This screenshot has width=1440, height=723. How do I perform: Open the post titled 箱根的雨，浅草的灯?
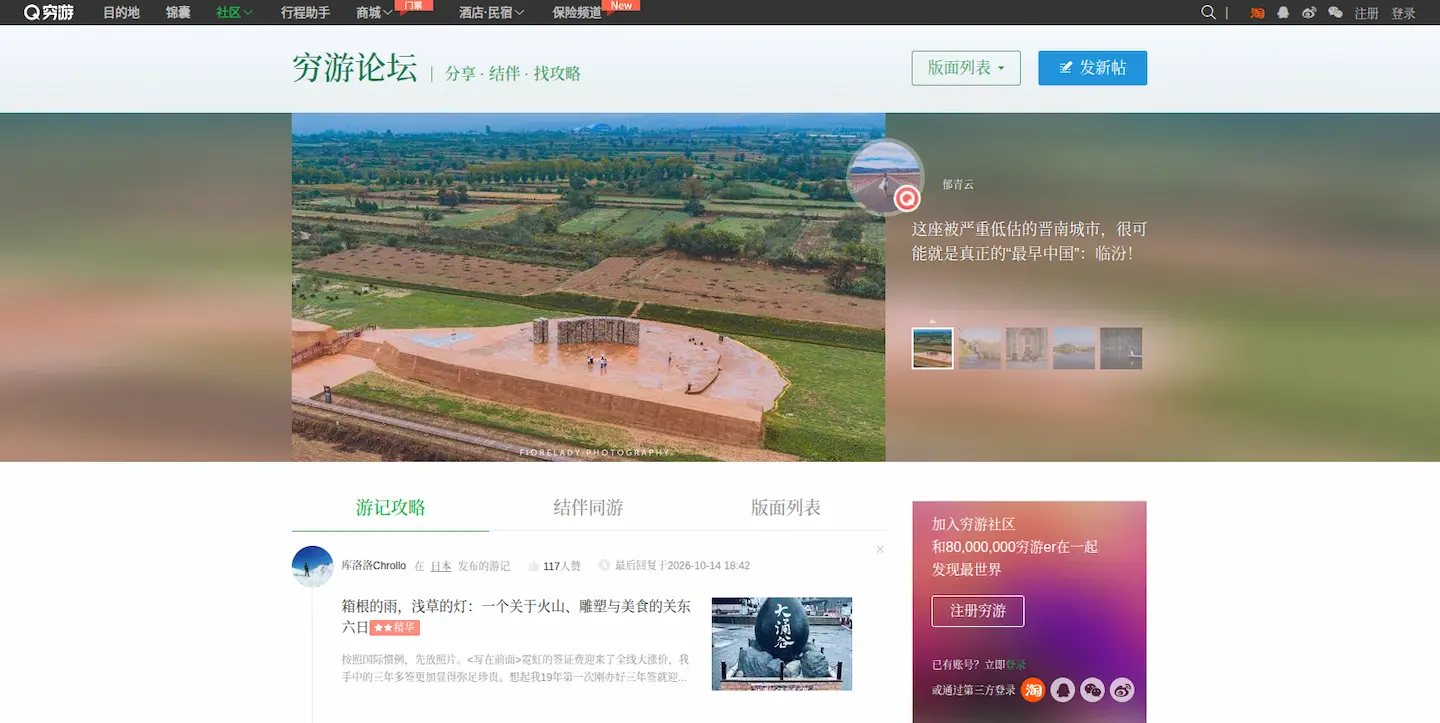[516, 616]
